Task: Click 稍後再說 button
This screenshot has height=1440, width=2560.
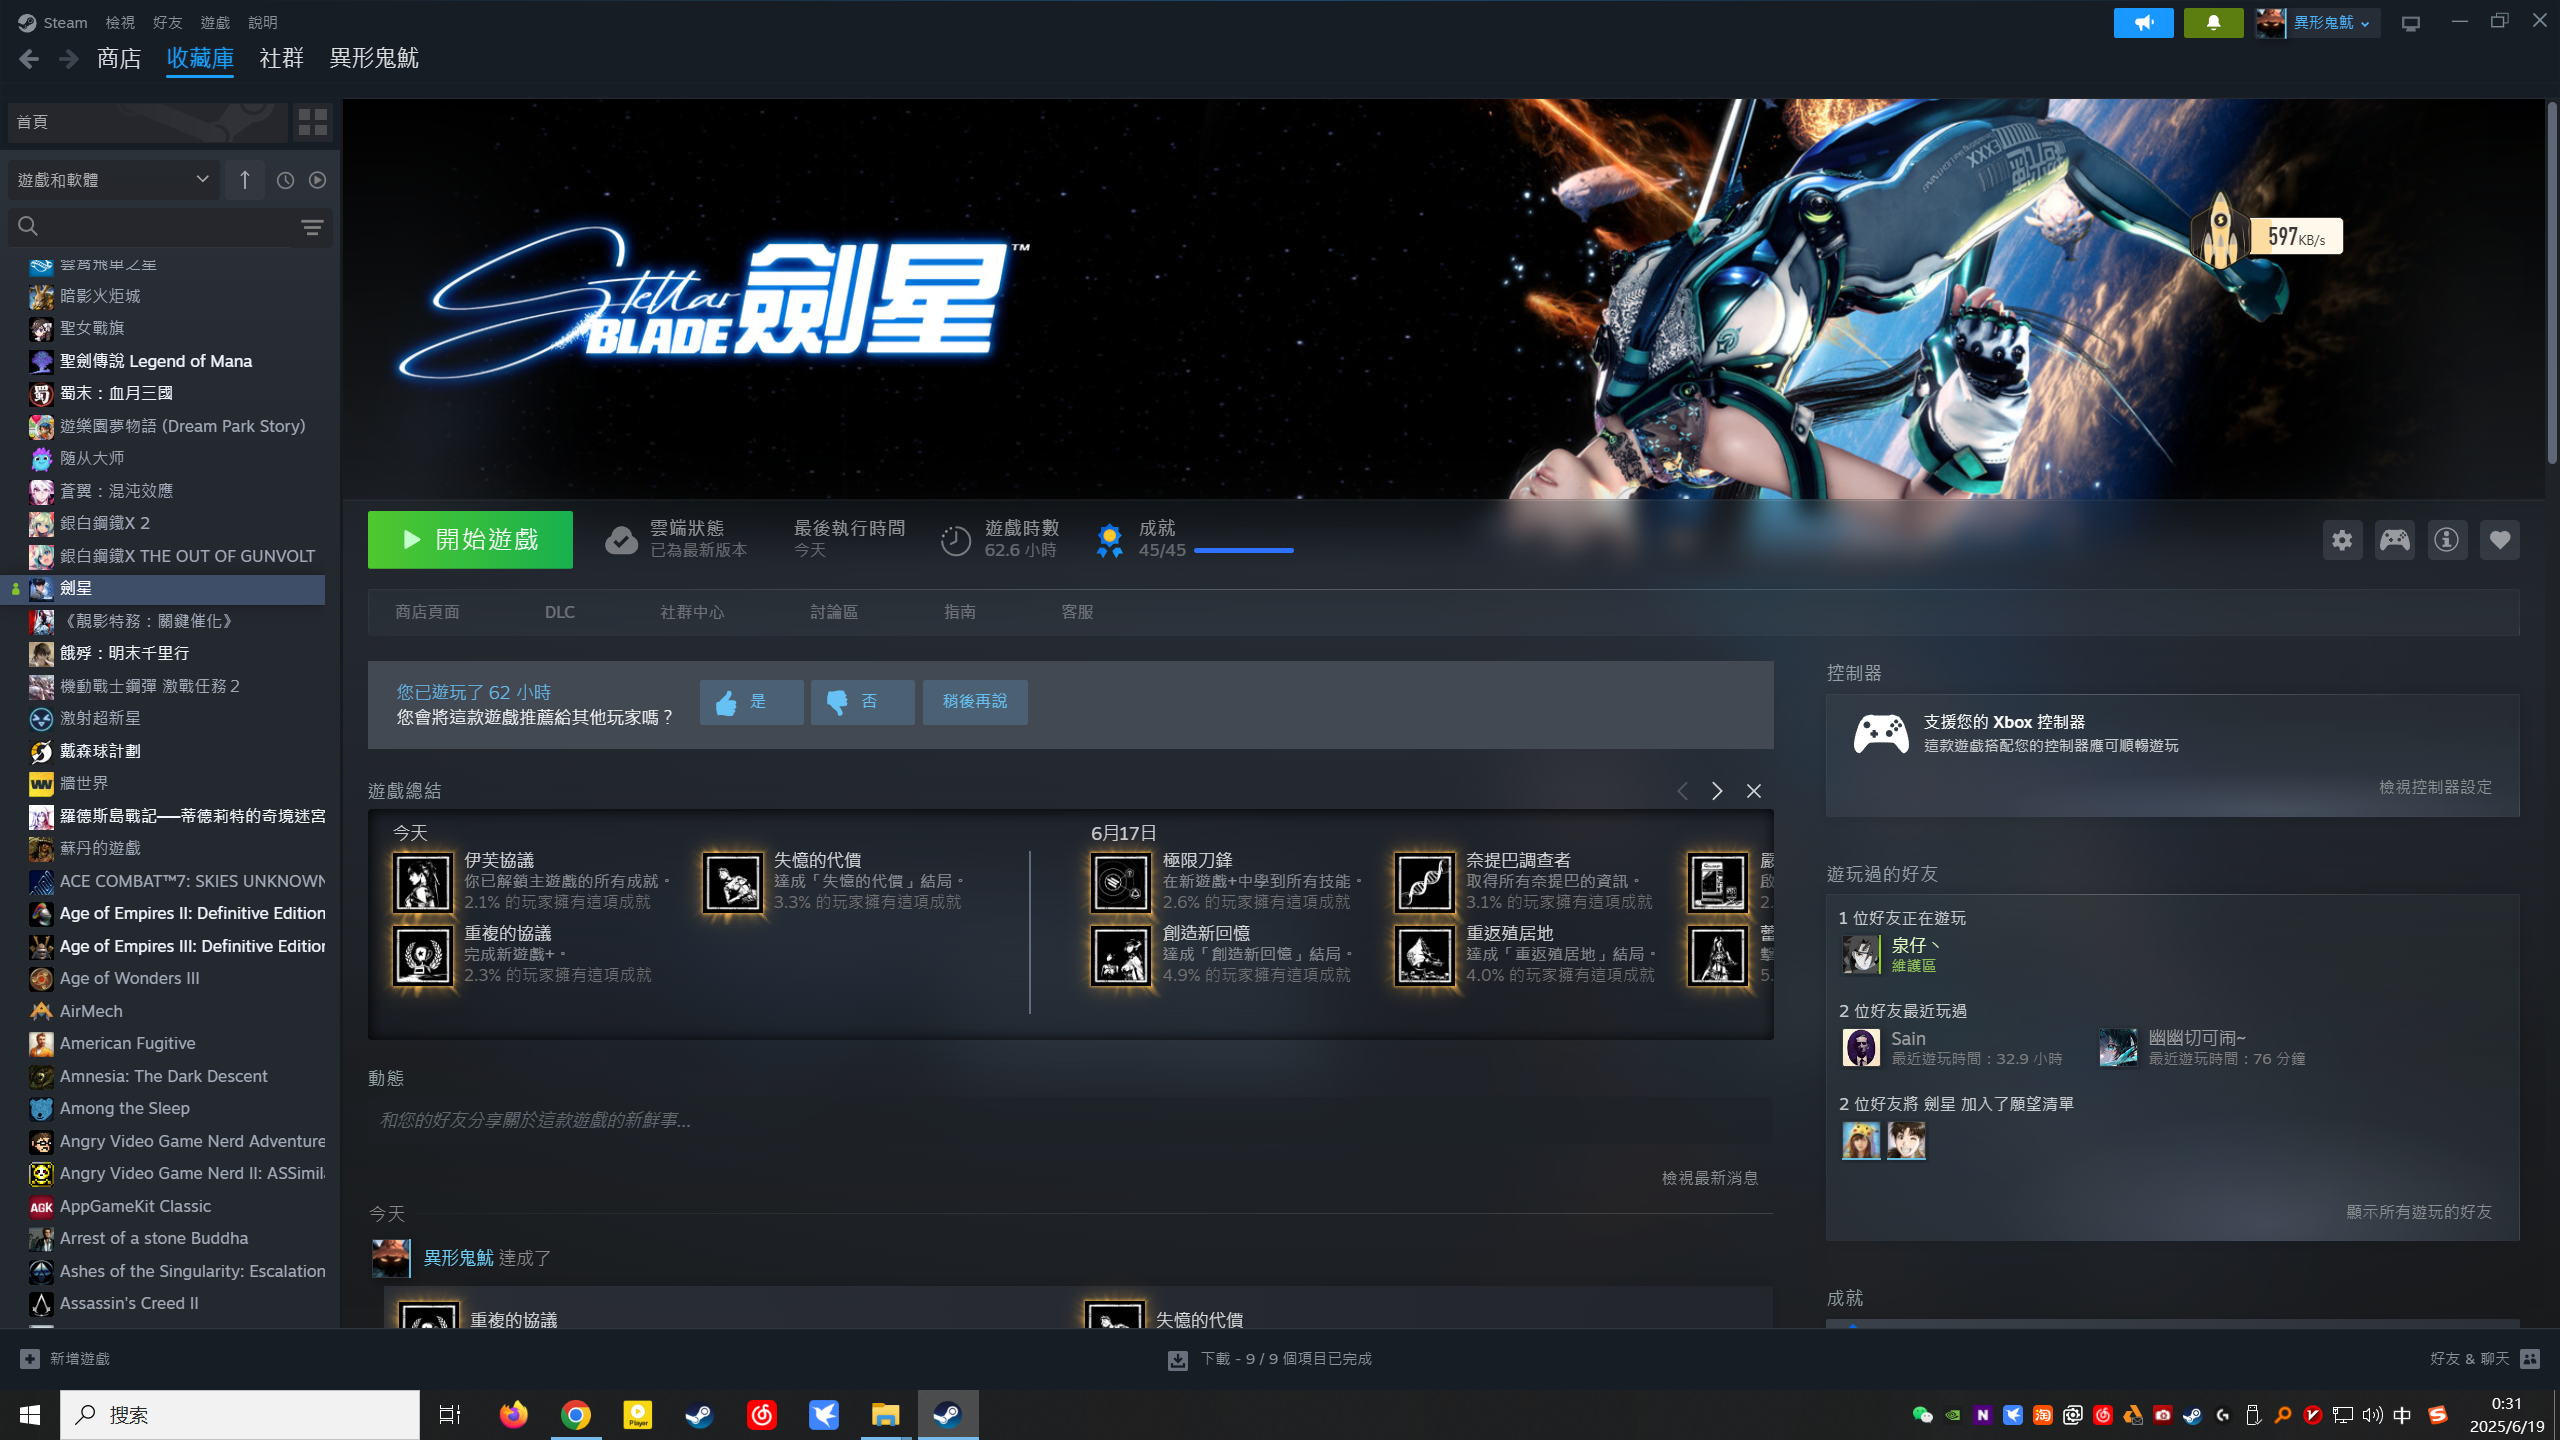Action: [975, 702]
